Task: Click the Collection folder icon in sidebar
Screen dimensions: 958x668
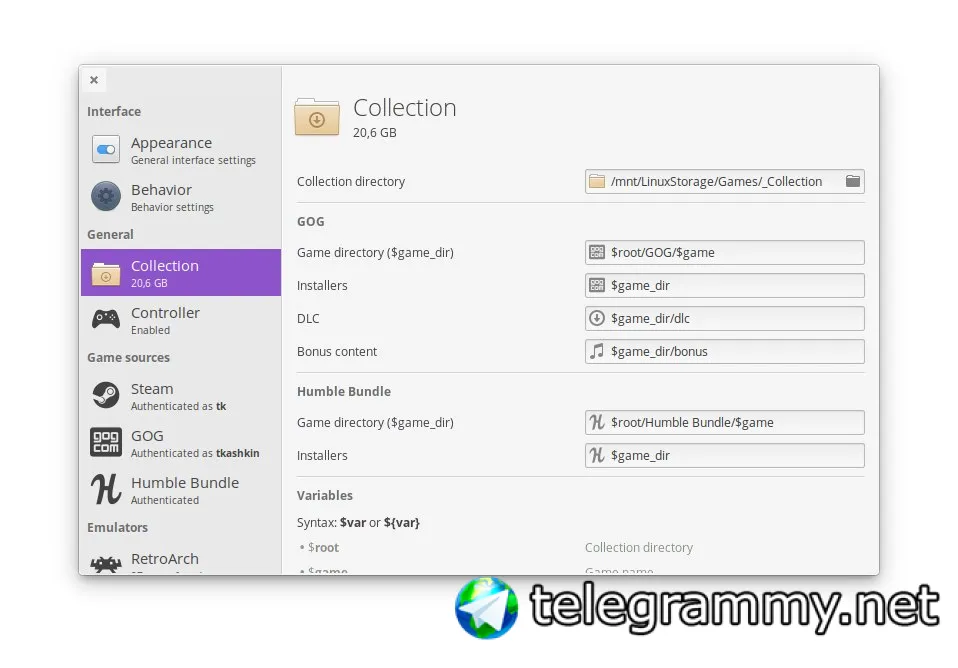Action: pyautogui.click(x=106, y=273)
